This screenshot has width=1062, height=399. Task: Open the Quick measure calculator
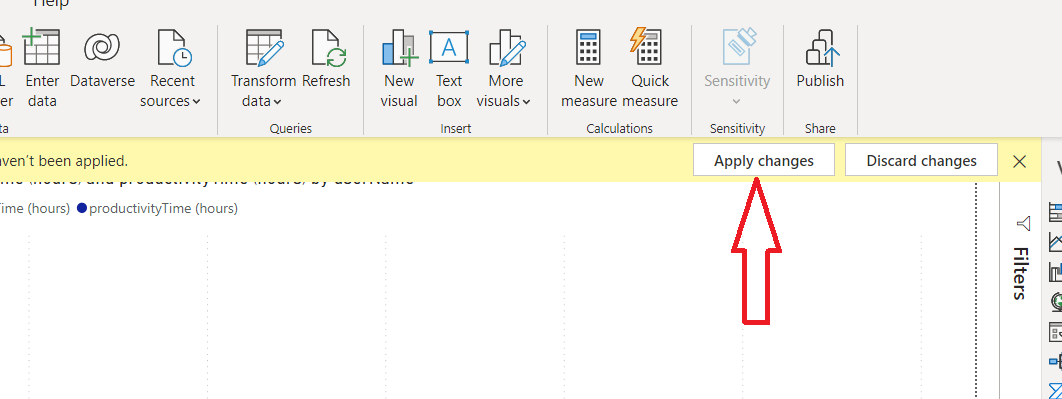tap(650, 68)
